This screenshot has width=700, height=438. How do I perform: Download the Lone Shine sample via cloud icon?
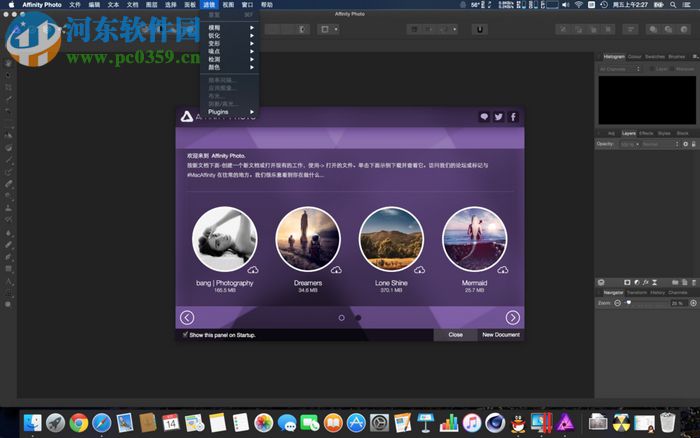(420, 270)
